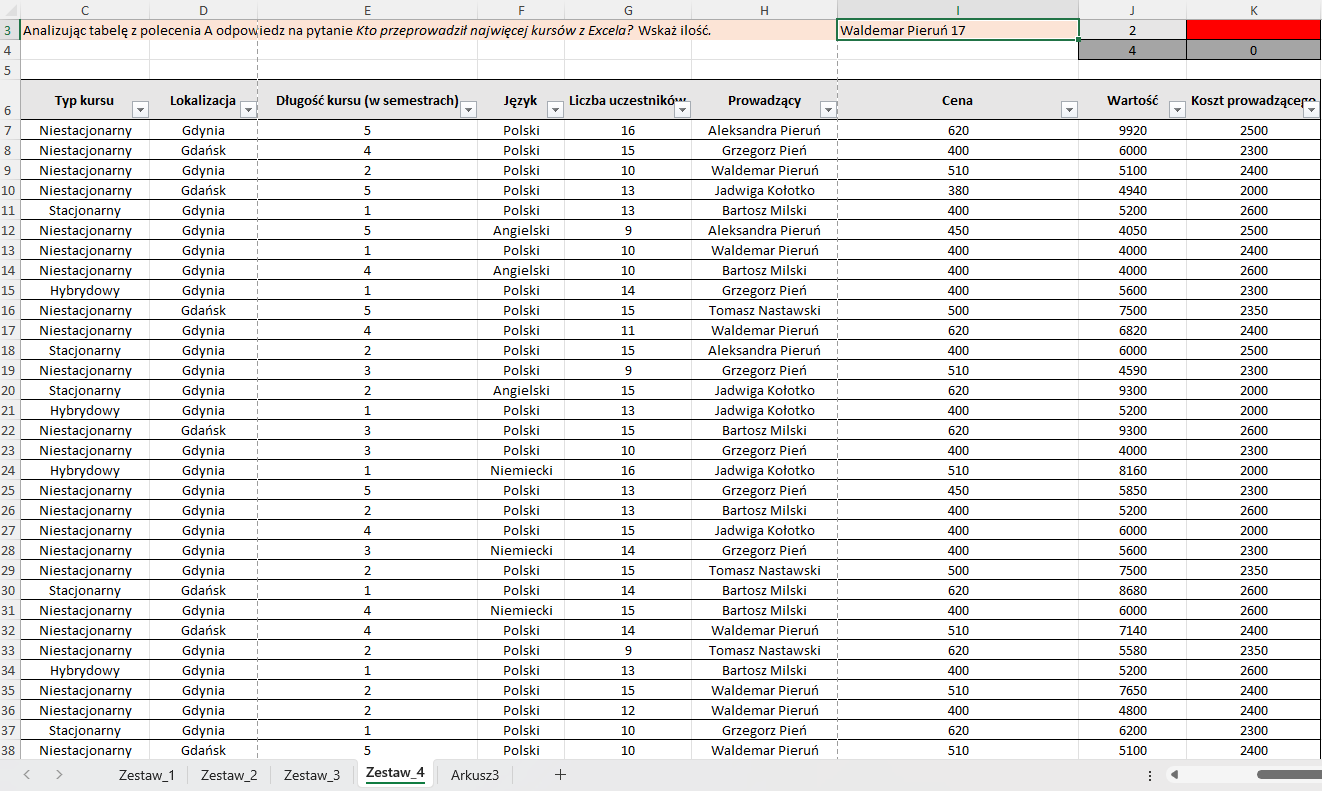
Task: Open the Cena filter dropdown
Action: point(1069,110)
